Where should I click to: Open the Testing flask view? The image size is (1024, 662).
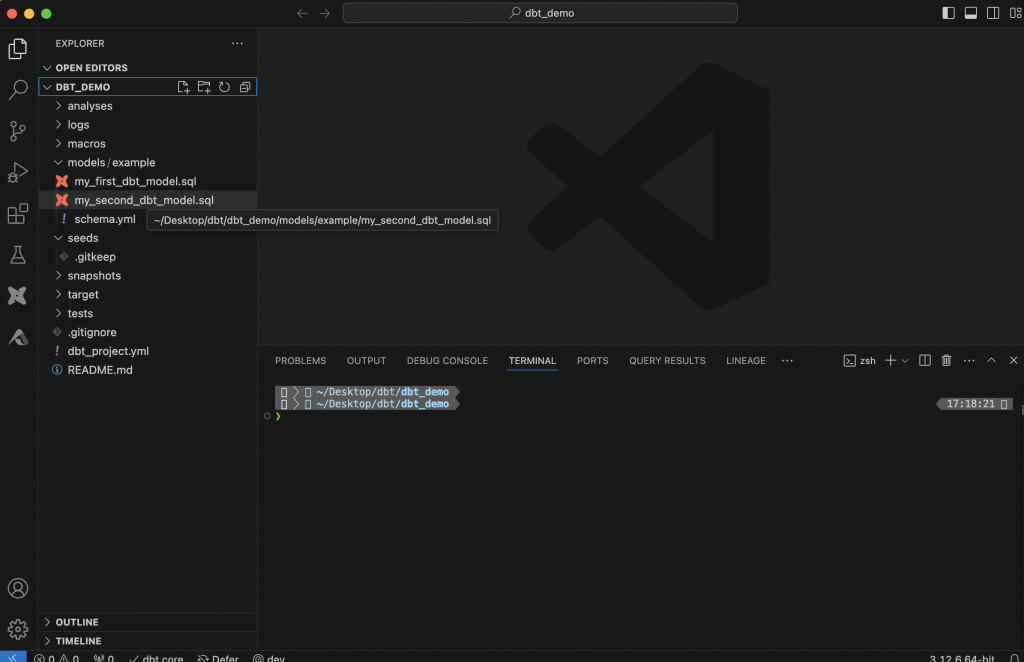[18, 255]
